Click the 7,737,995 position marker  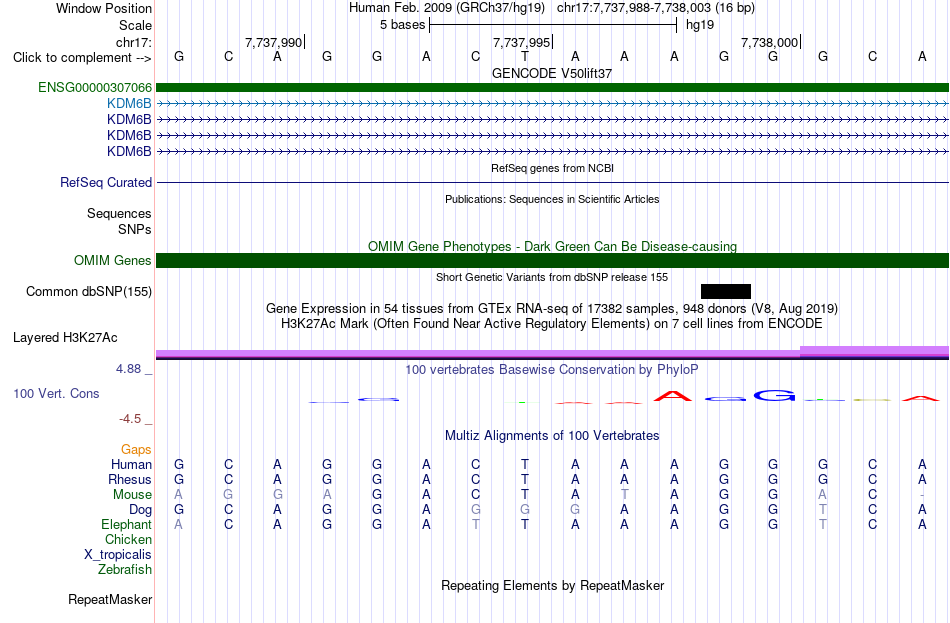(x=522, y=42)
